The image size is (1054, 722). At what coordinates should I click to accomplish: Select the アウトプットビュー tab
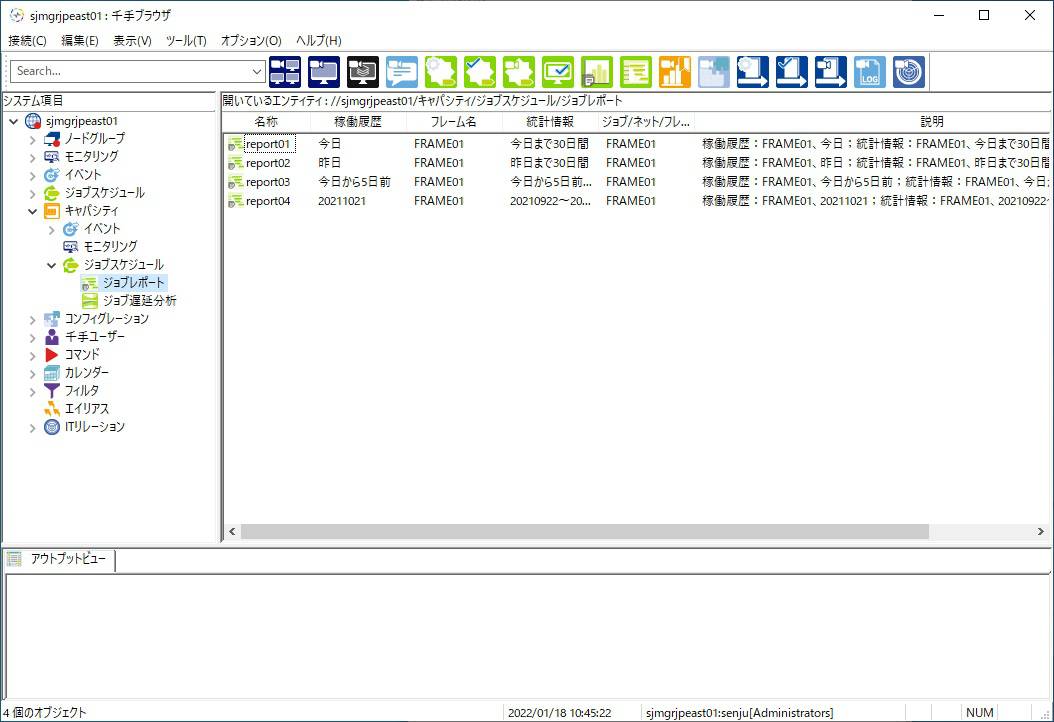[x=60, y=559]
